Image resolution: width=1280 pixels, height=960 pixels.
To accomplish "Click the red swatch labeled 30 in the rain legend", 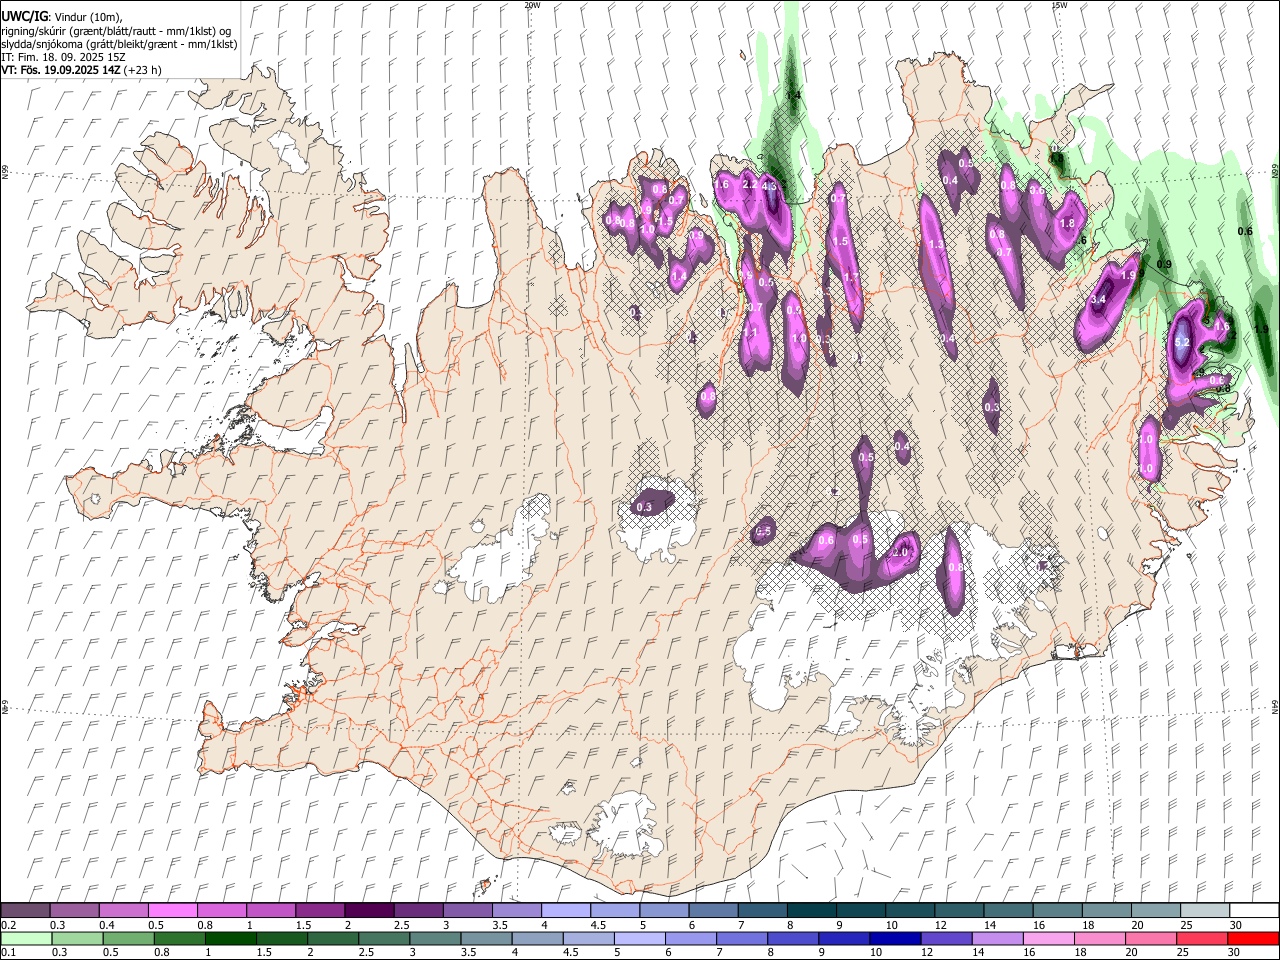I will (1253, 939).
